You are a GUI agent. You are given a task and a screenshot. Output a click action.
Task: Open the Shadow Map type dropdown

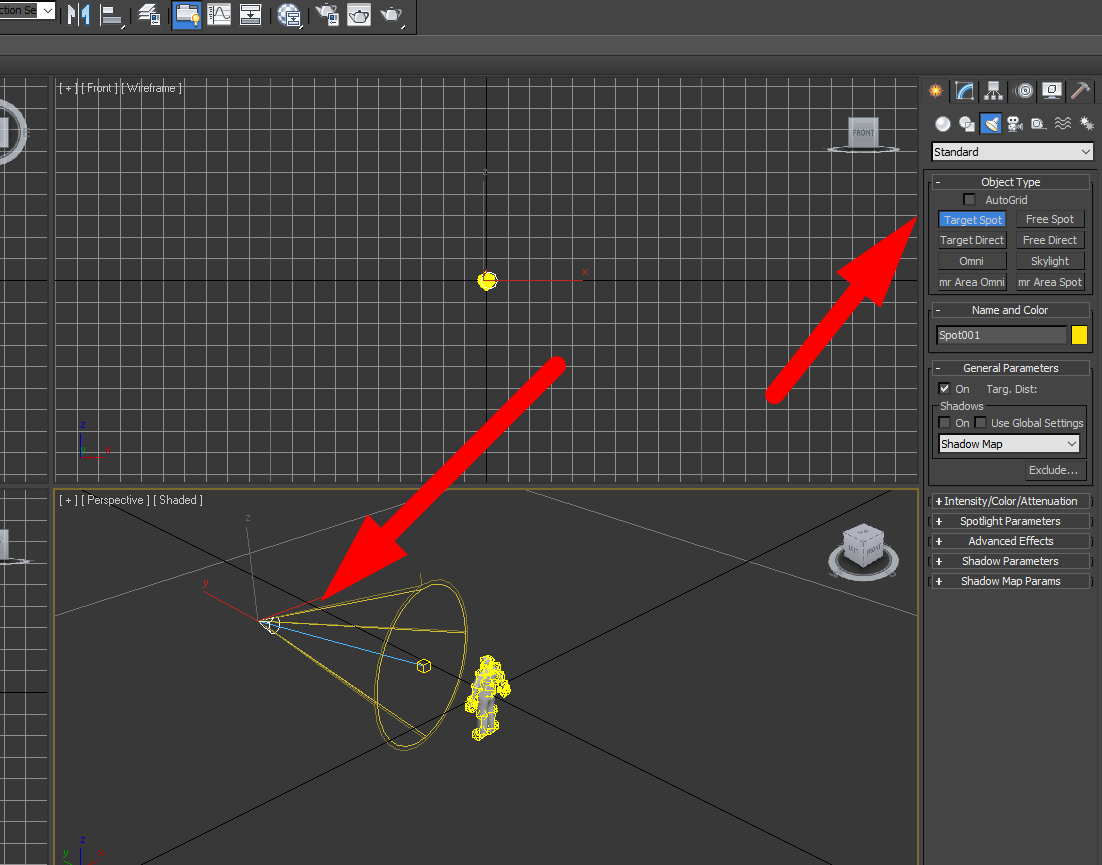(1009, 444)
